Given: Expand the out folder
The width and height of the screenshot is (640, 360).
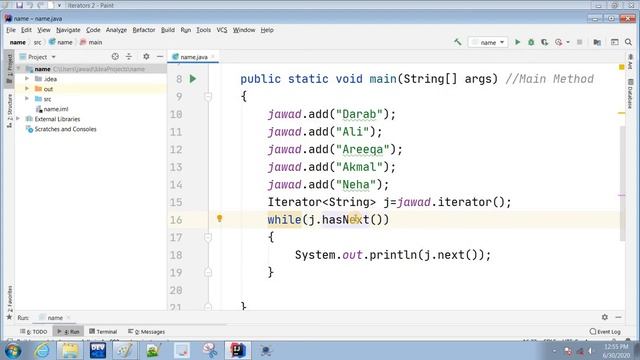Looking at the screenshot, I should [27, 89].
